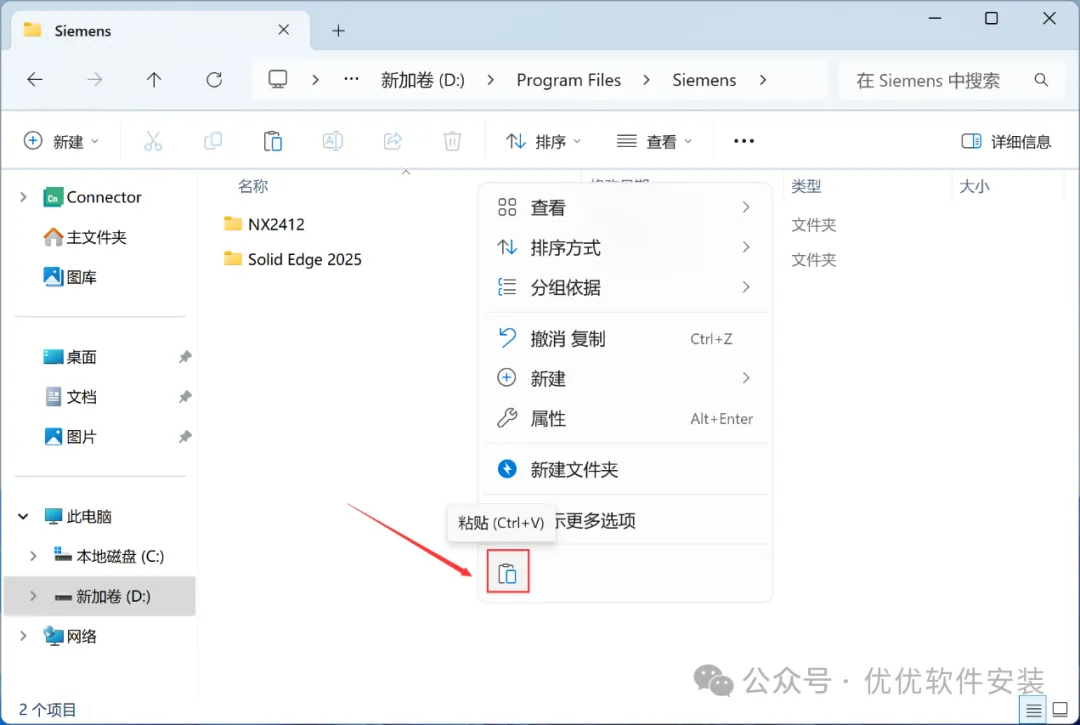Click the PC monitor icon in the address bar

point(278,79)
